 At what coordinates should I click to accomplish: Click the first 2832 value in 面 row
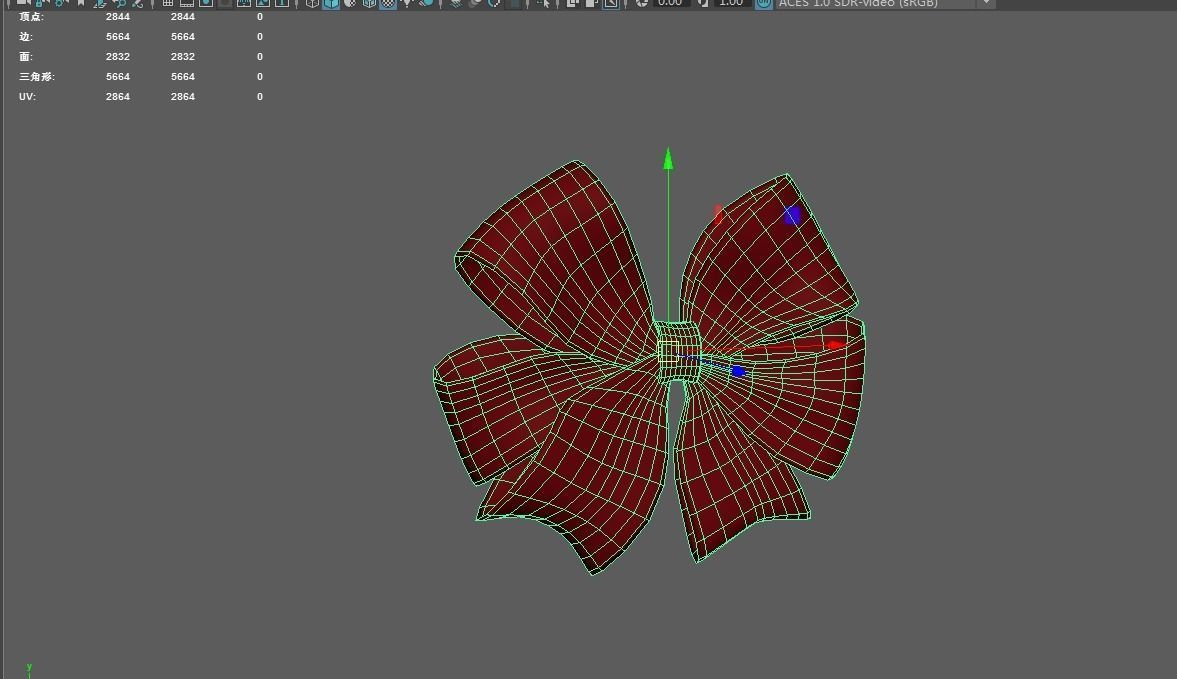point(118,57)
